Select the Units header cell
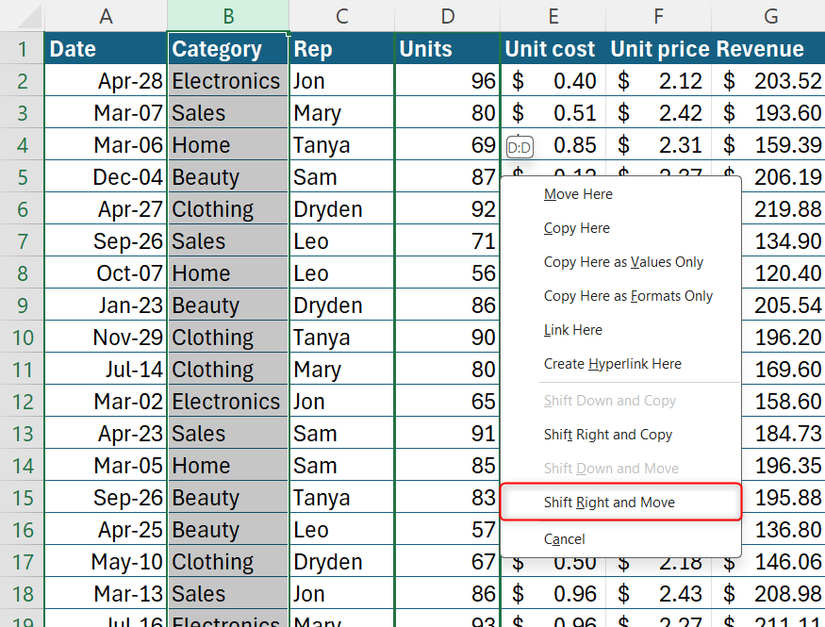The height and width of the screenshot is (627, 825). point(447,48)
